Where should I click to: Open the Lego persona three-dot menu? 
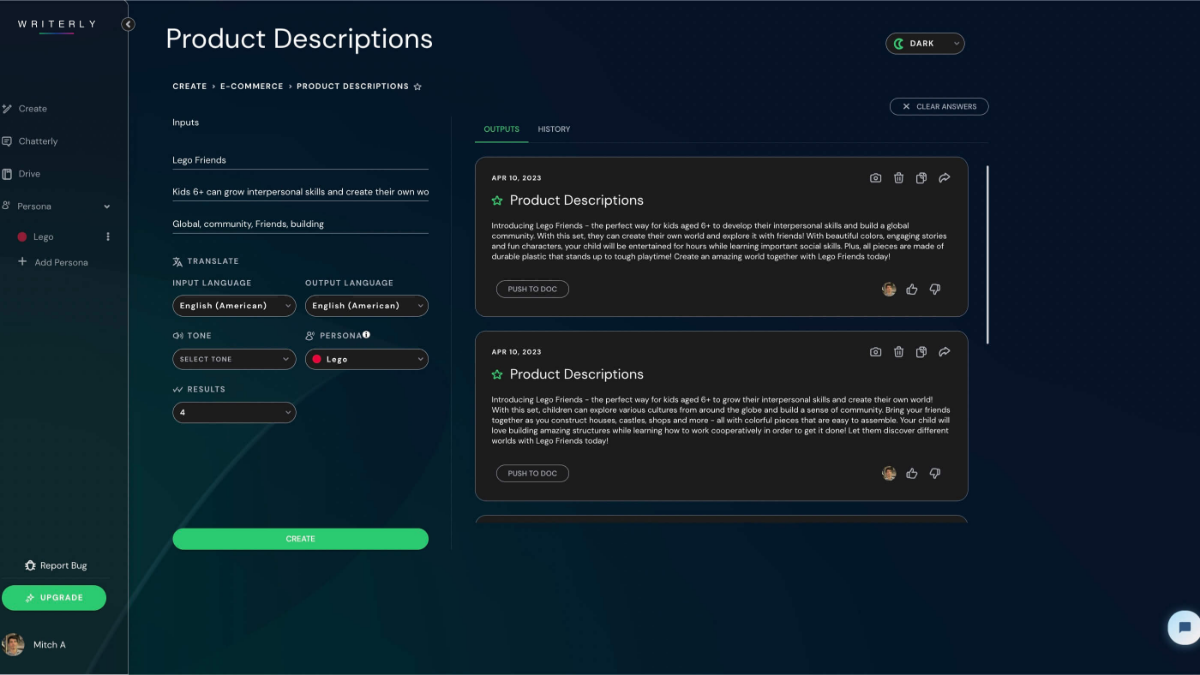tap(108, 237)
